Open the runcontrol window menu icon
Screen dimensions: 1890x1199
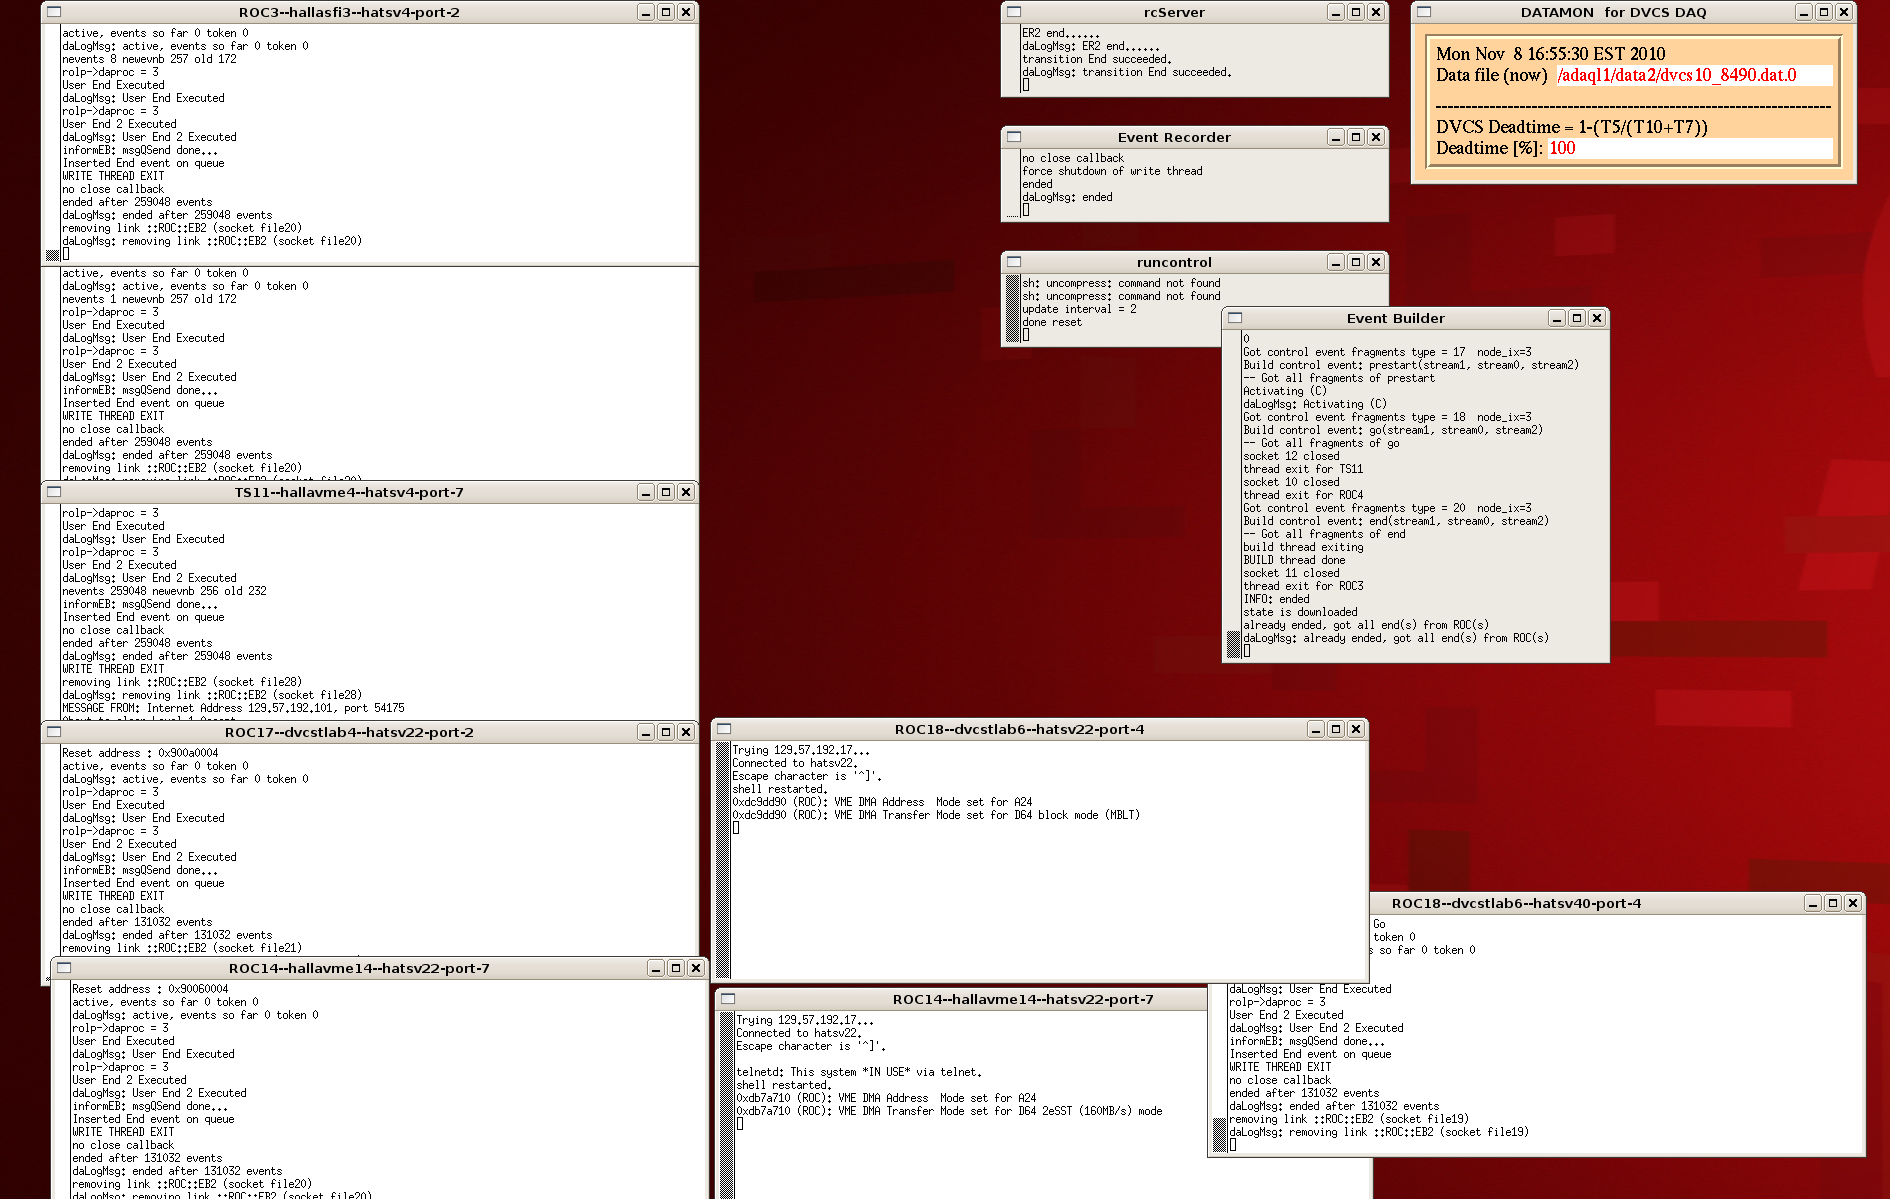[x=1014, y=262]
